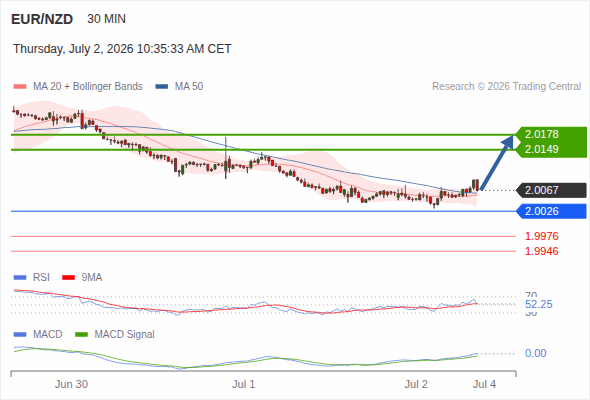Click the 30 MIN timeframe label
590x400 pixels.
tap(106, 19)
